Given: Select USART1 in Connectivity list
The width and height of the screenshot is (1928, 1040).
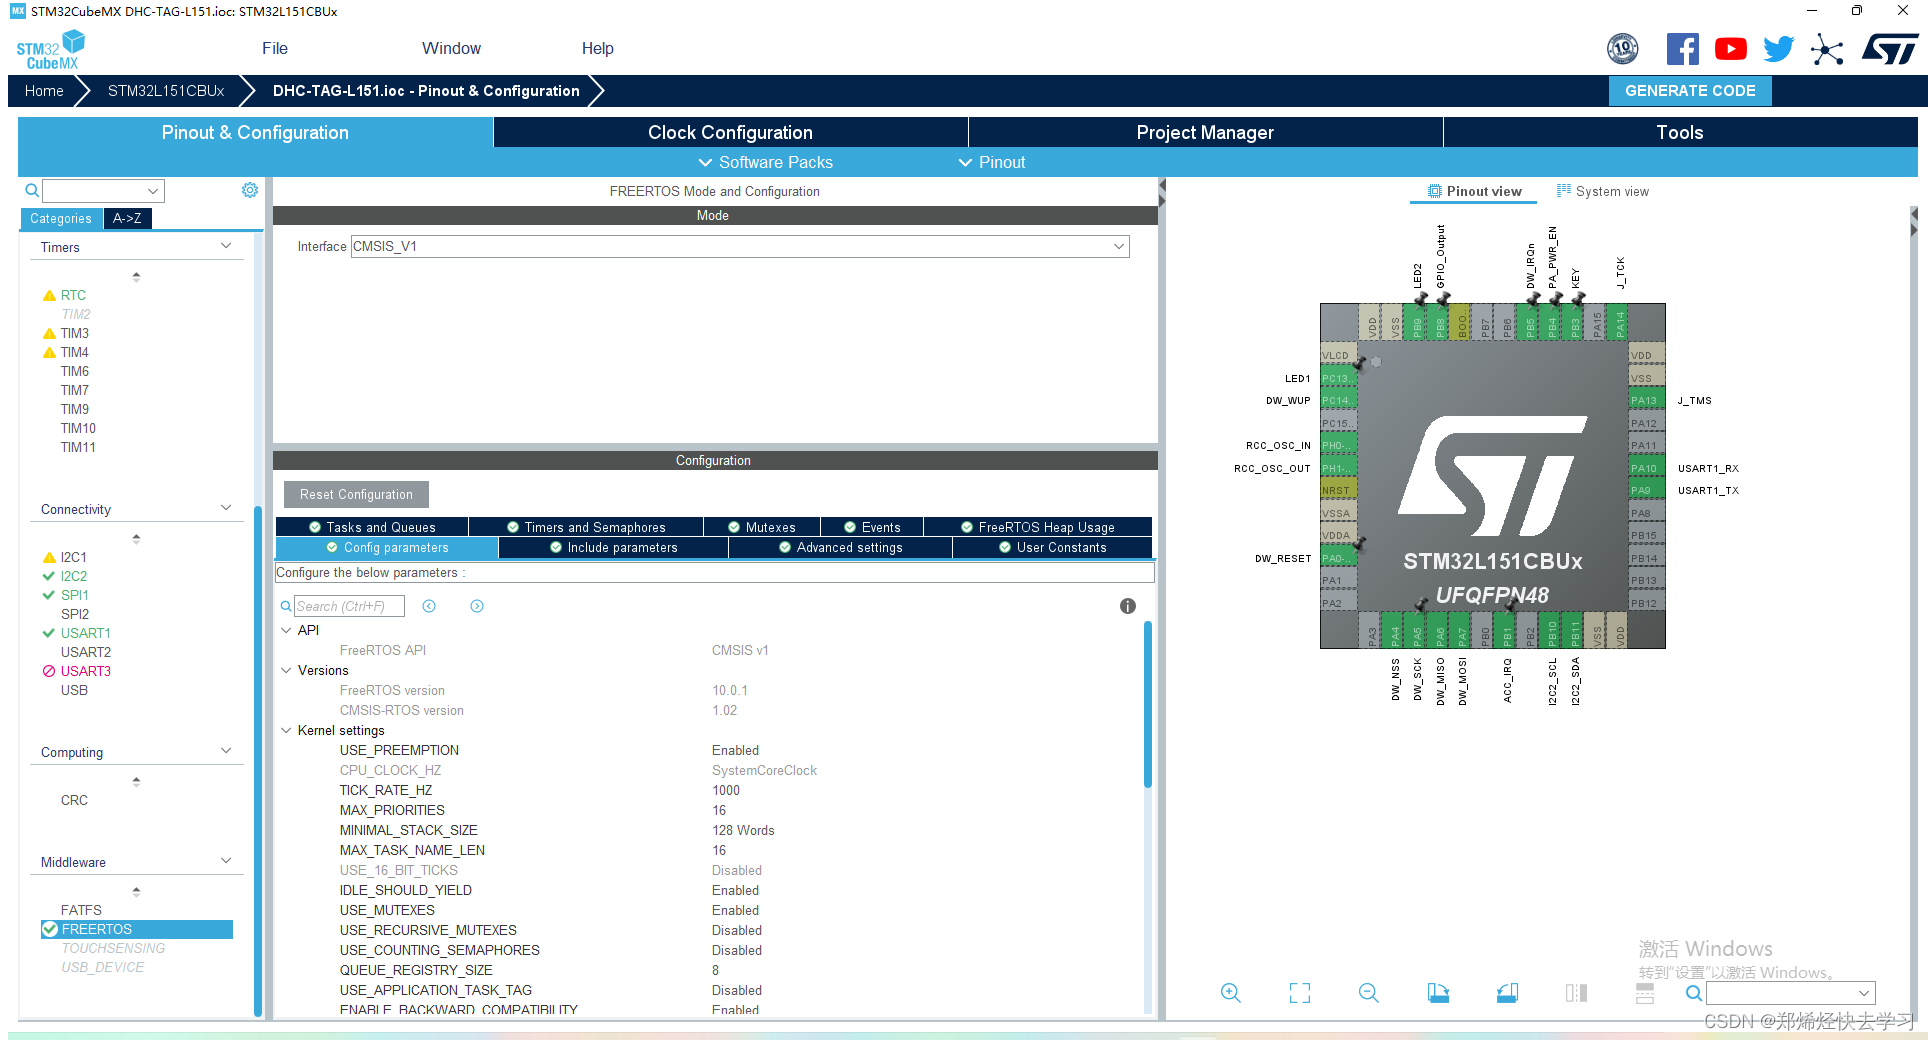Looking at the screenshot, I should click(86, 633).
